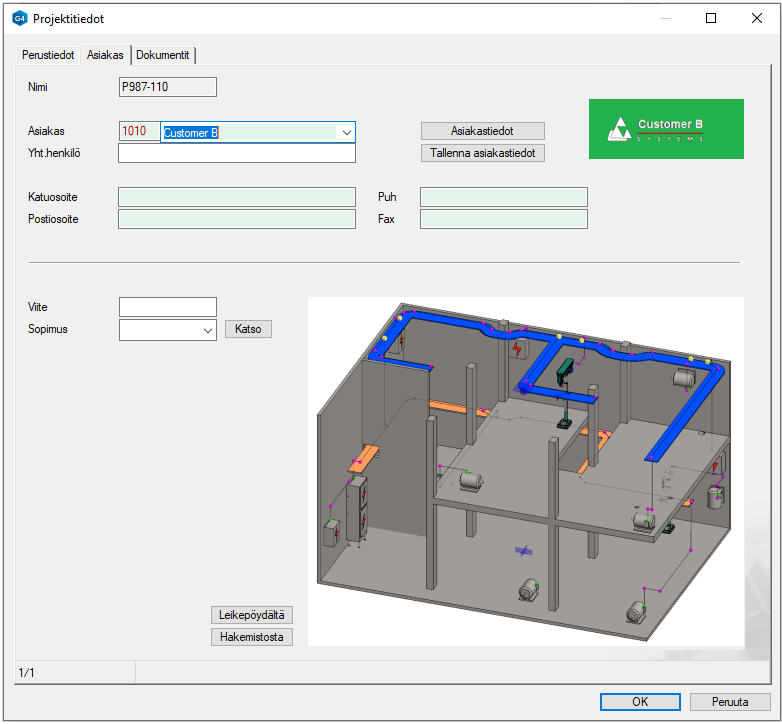Viewport: 782px width, 724px height.
Task: Confirm the dialog with OK
Action: coord(640,702)
